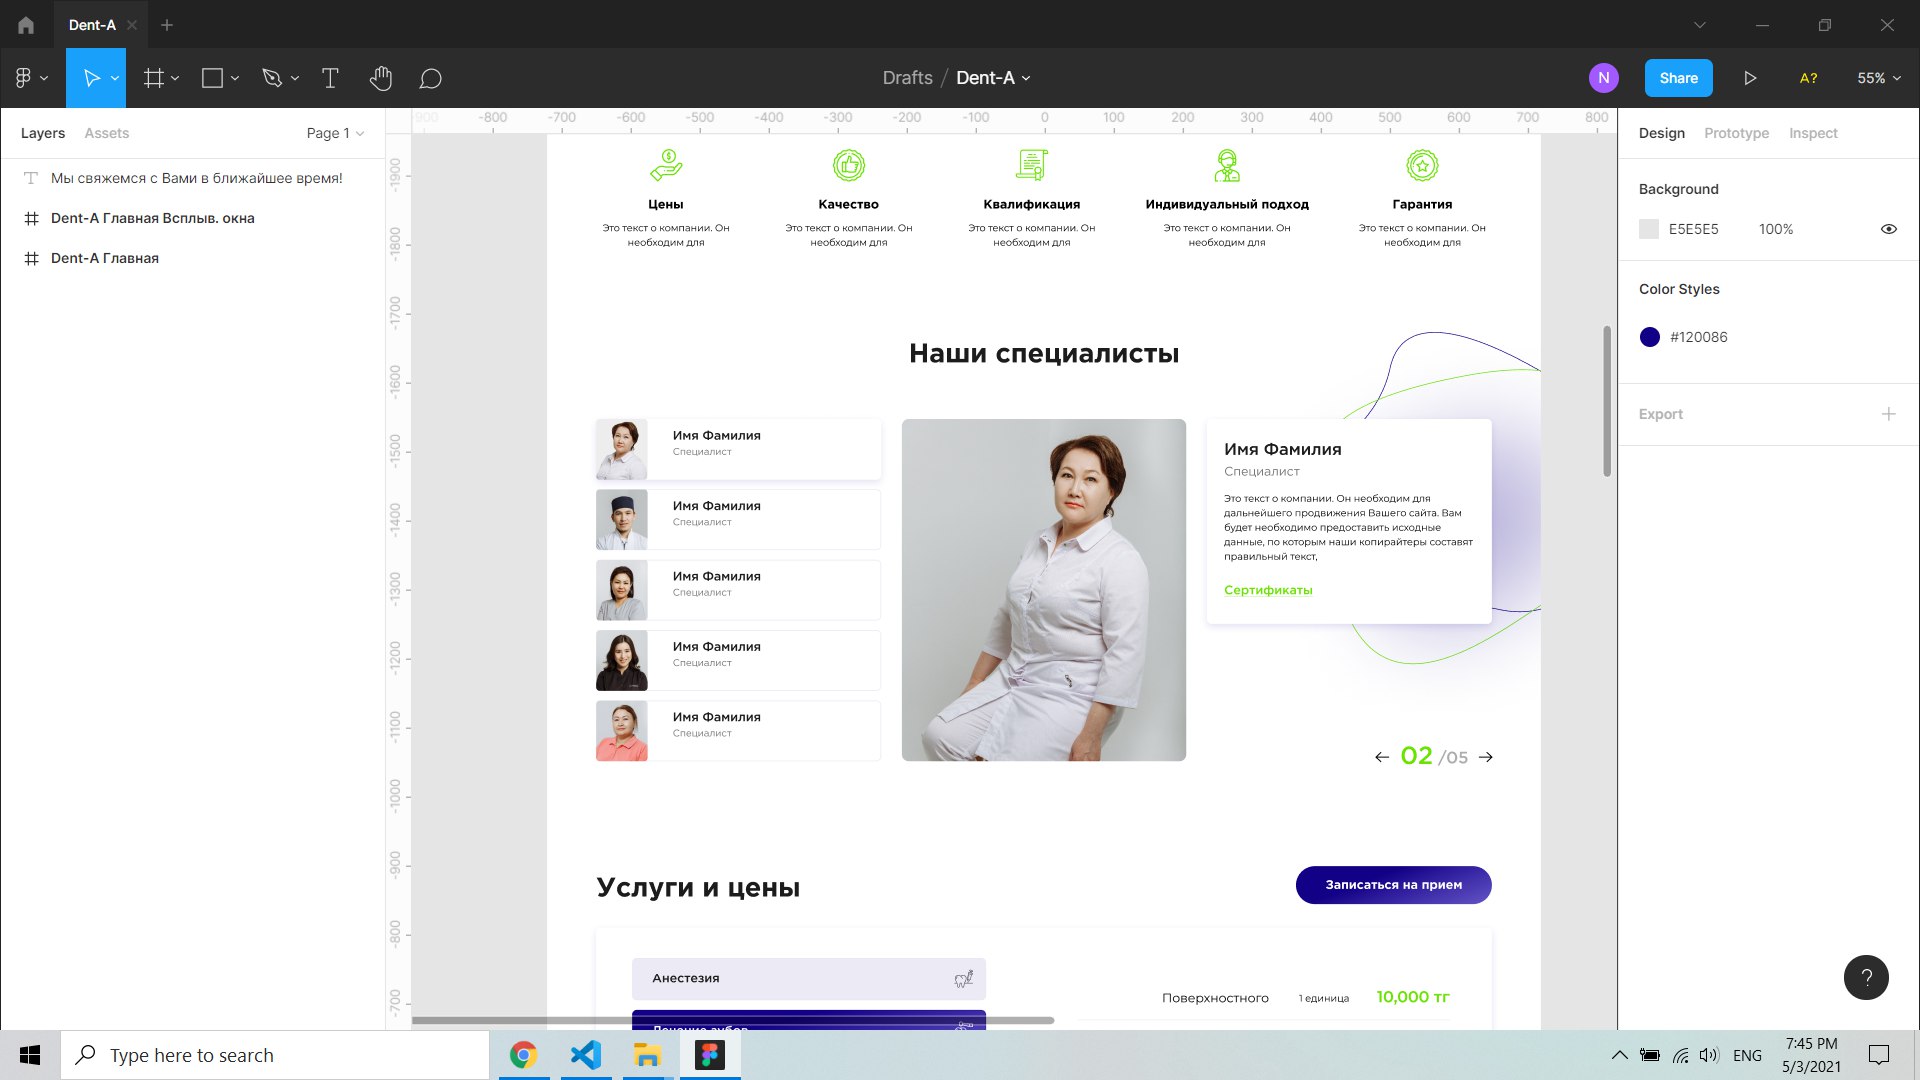Image resolution: width=1920 pixels, height=1080 pixels.
Task: Click the Present play icon
Action: tap(1750, 78)
